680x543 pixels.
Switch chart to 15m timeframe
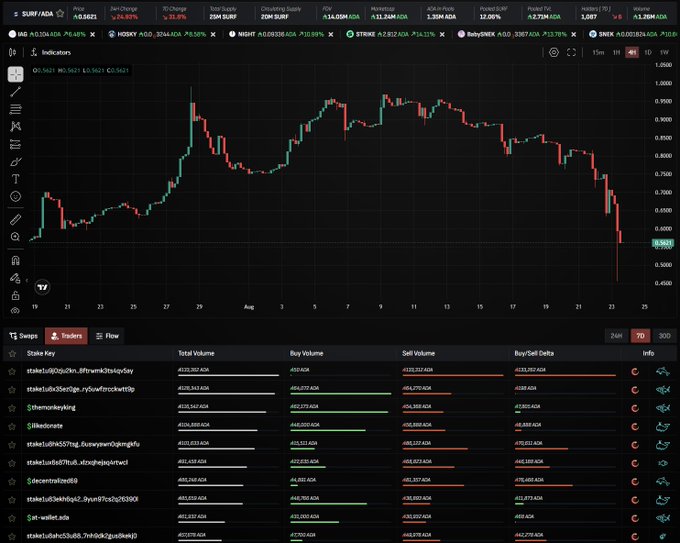click(598, 52)
